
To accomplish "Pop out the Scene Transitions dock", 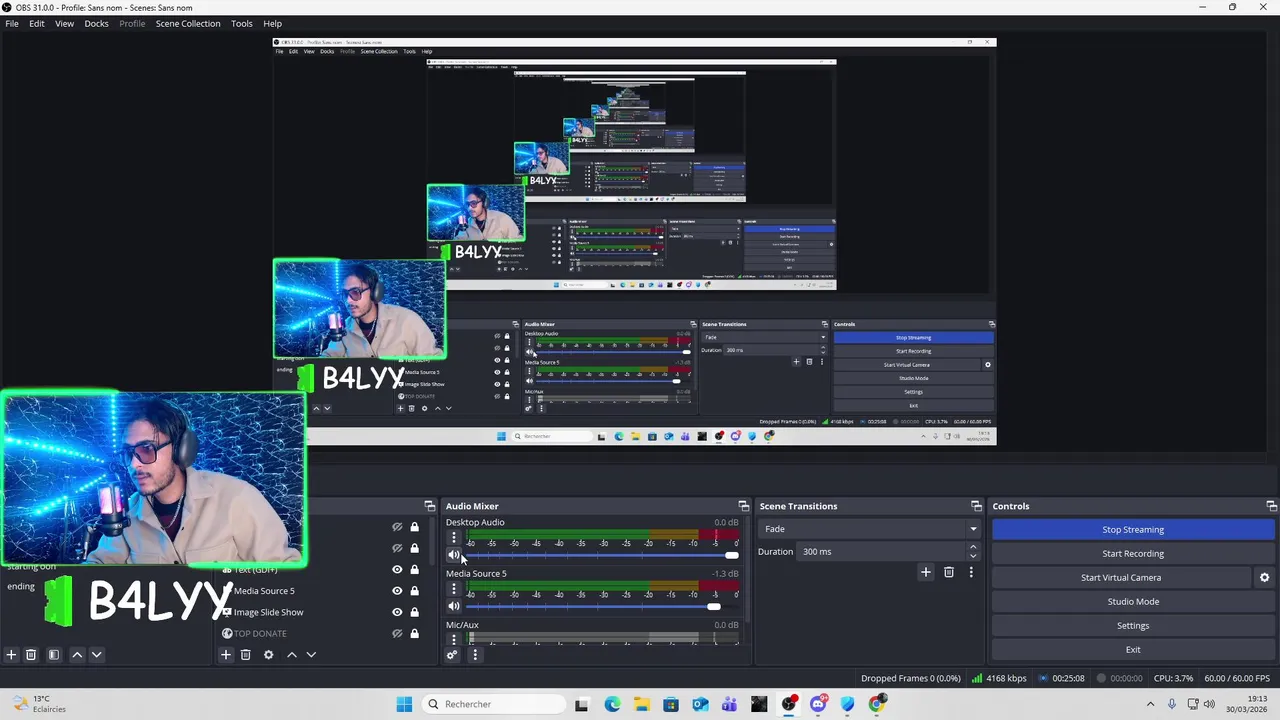I will (x=977, y=506).
